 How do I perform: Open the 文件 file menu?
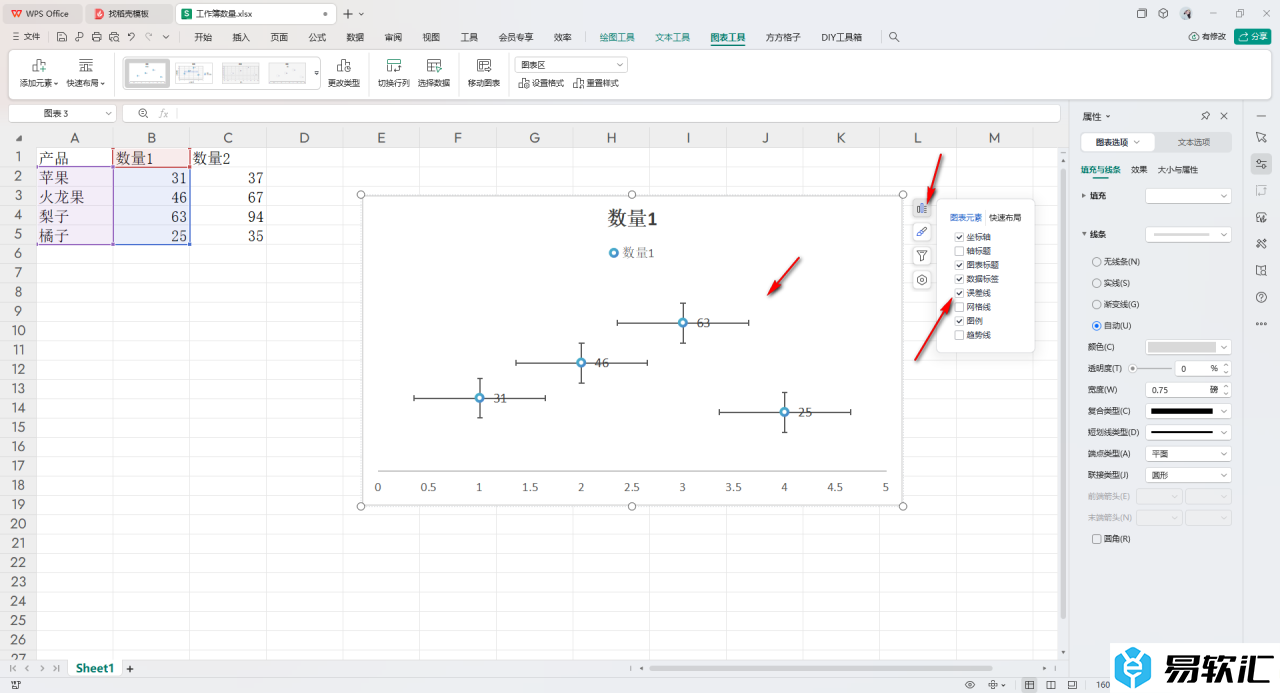pyautogui.click(x=27, y=37)
